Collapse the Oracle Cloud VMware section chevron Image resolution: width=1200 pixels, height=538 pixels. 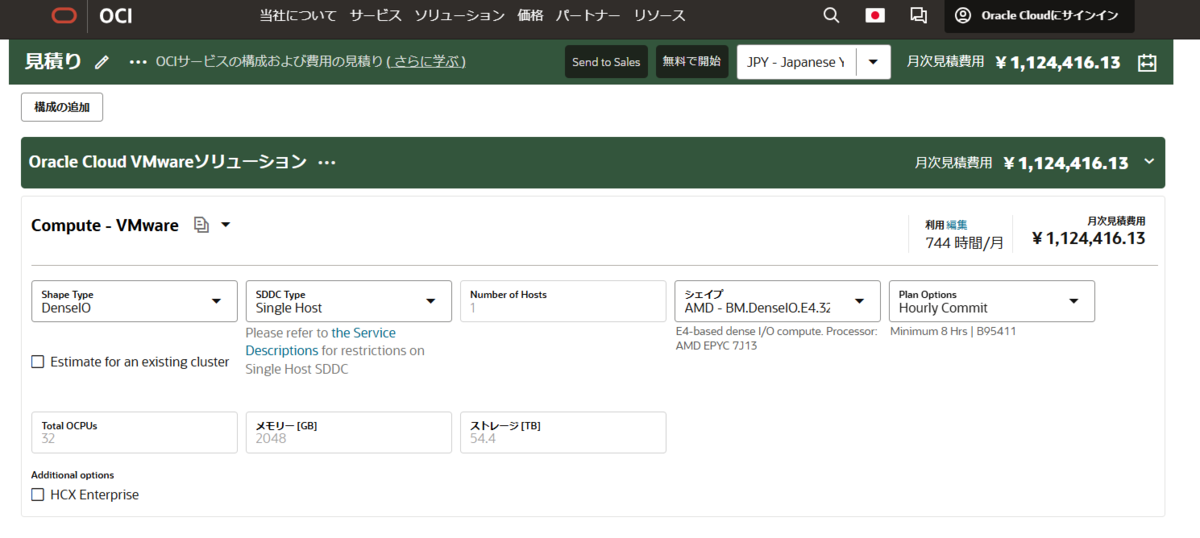pyautogui.click(x=1149, y=162)
